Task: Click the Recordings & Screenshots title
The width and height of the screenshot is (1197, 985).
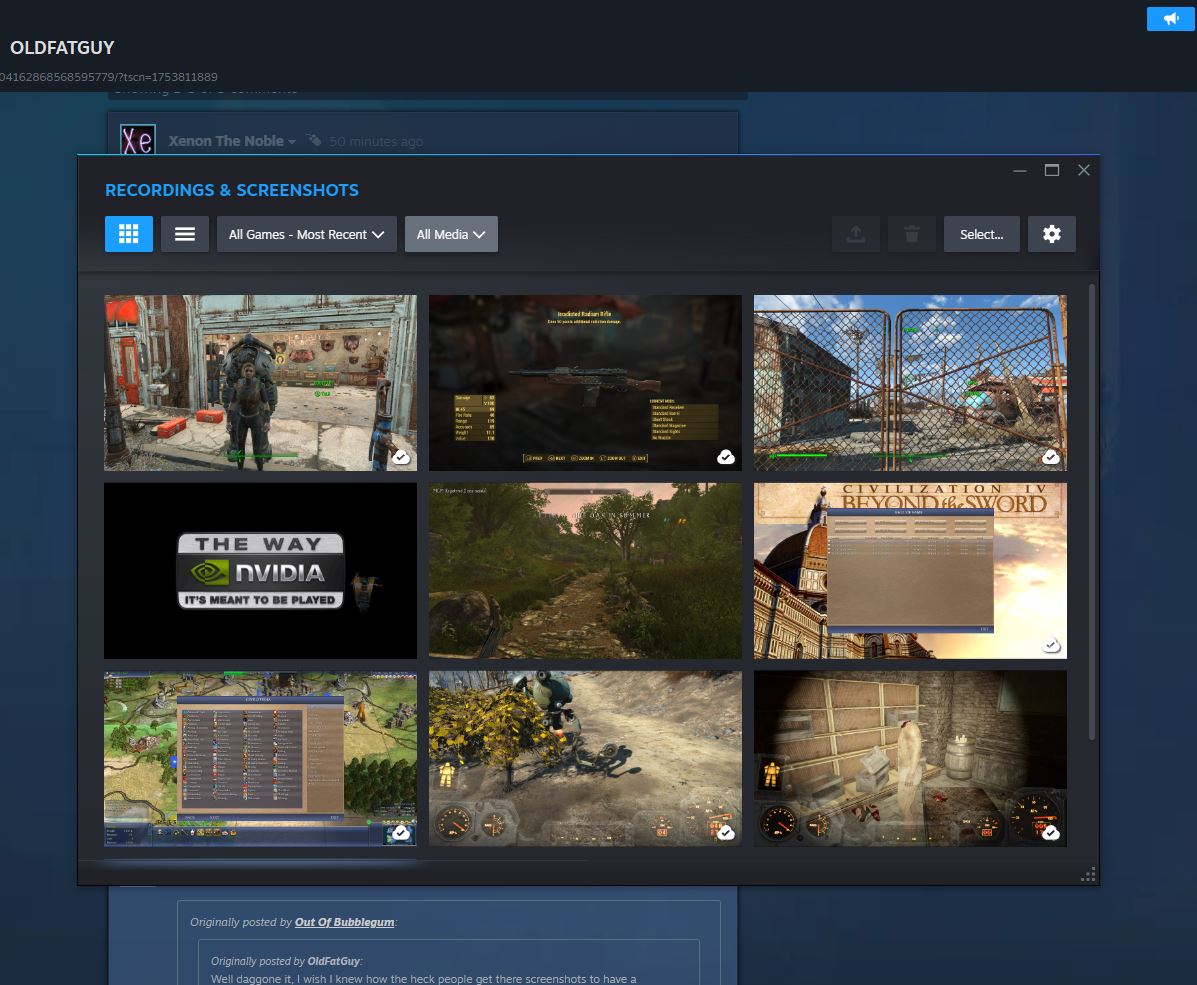Action: [231, 190]
